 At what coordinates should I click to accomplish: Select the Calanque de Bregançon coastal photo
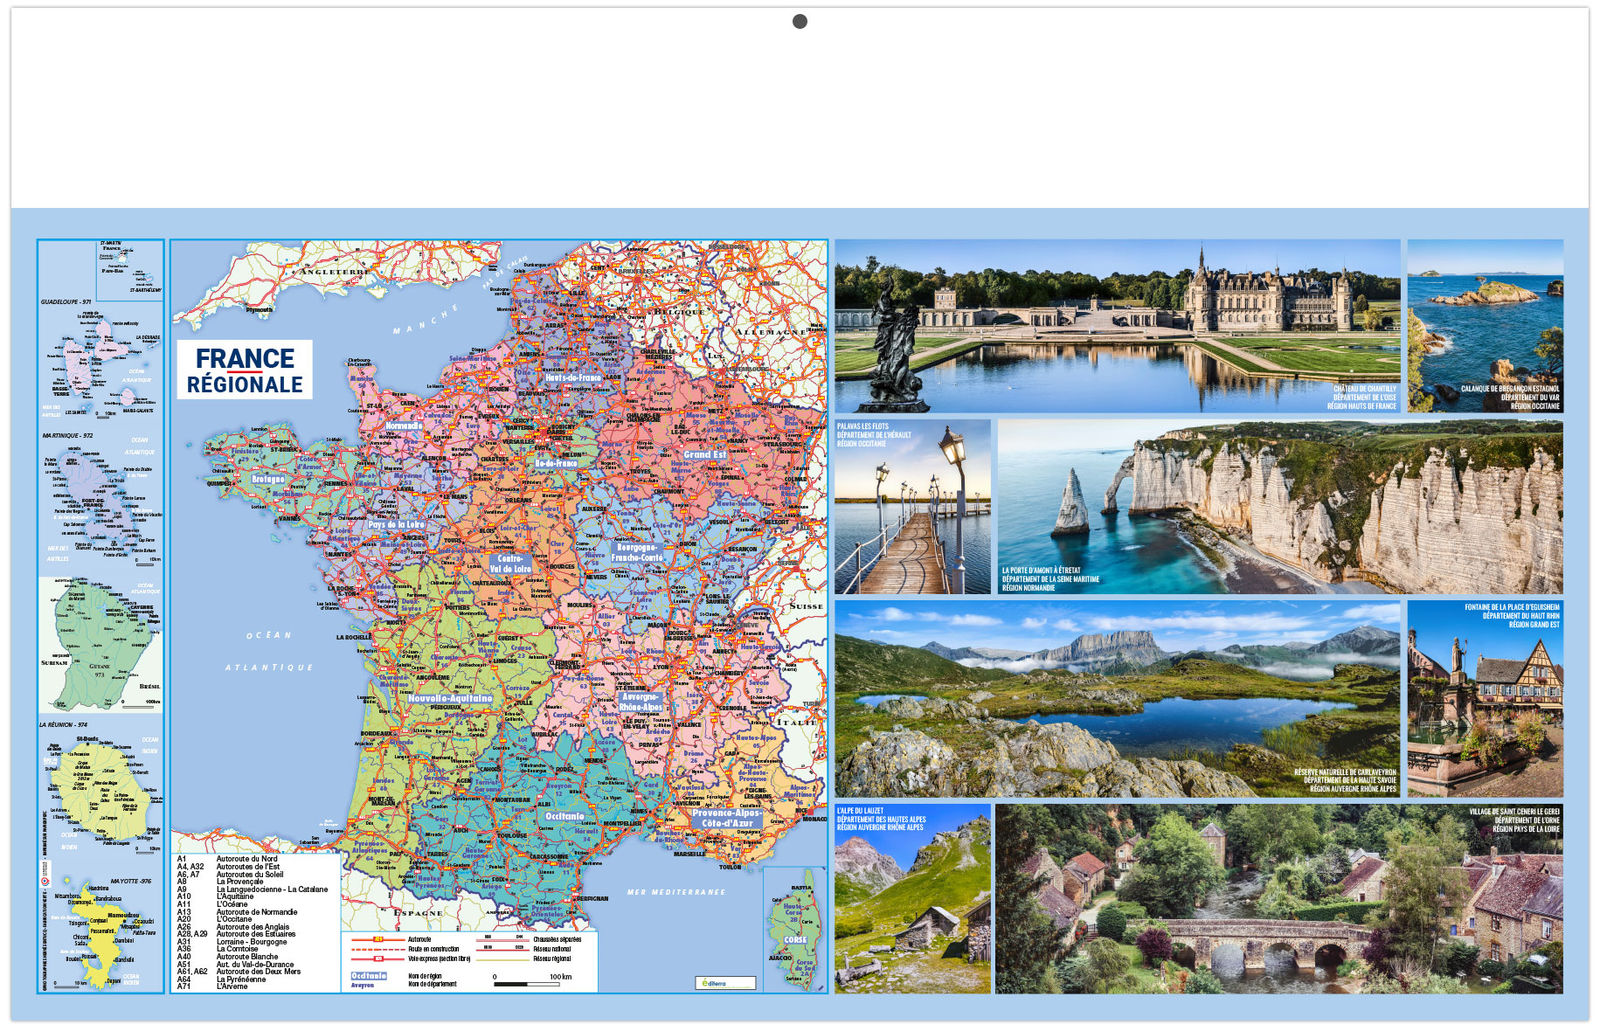[x=1484, y=326]
